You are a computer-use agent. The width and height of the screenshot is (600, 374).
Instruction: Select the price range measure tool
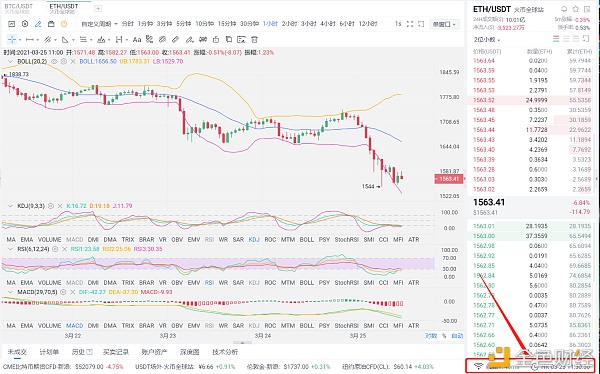click(x=119, y=39)
